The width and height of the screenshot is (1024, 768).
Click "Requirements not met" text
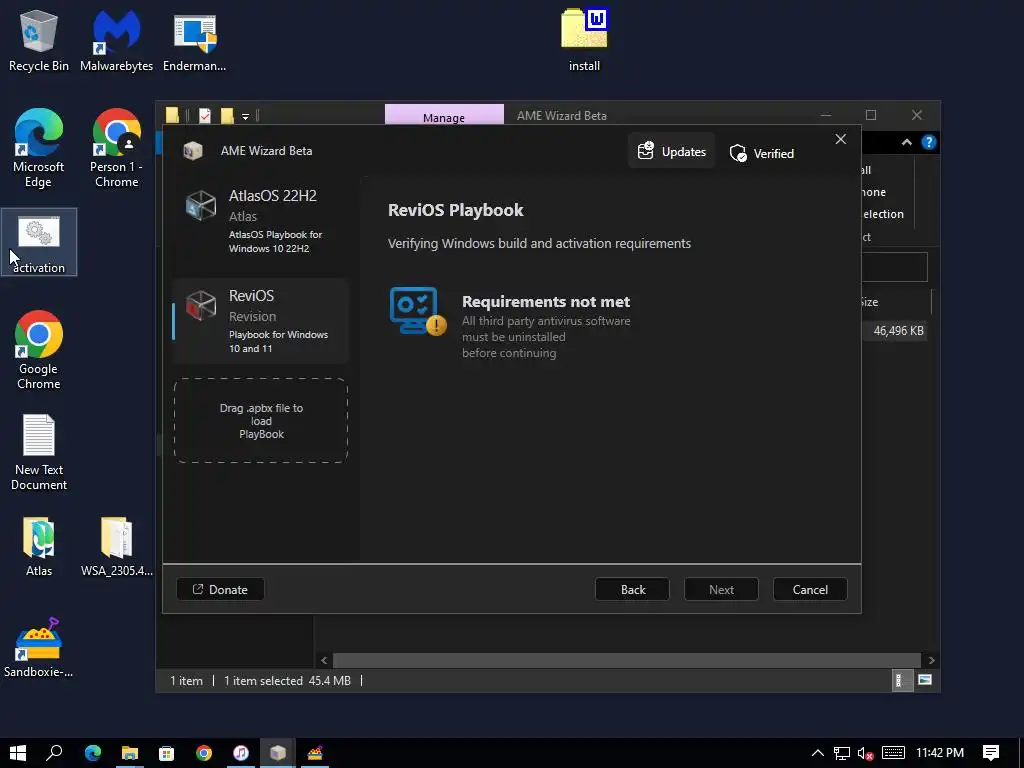click(x=546, y=302)
